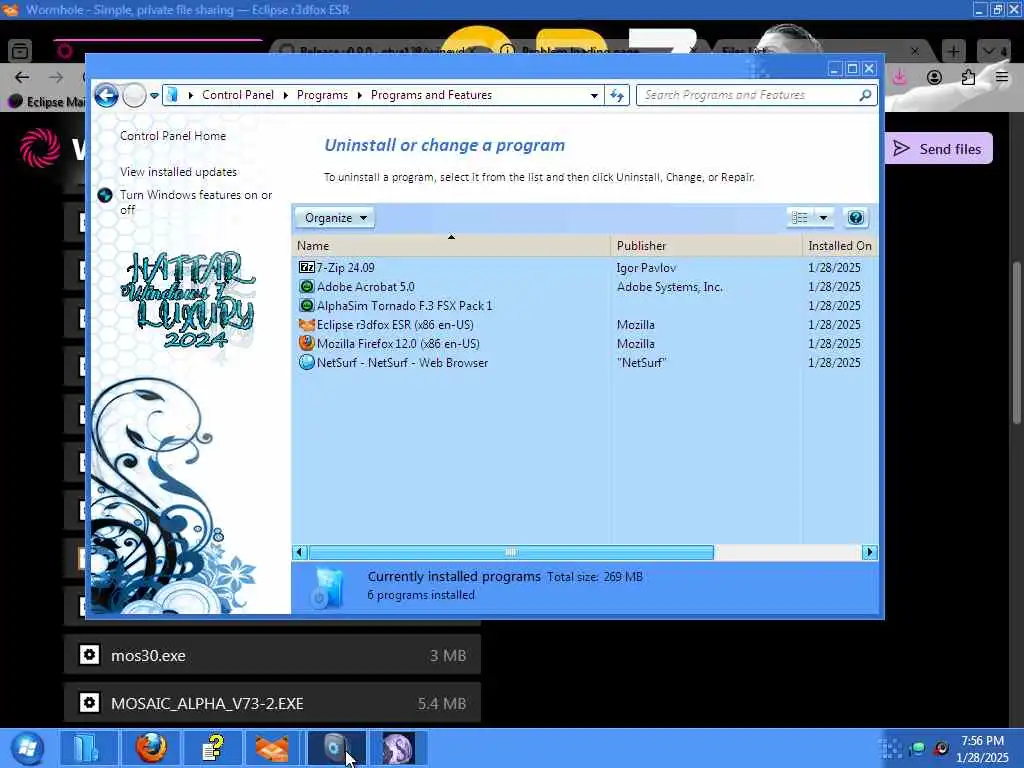Click the Control Panel breadcrumb icon

point(172,95)
